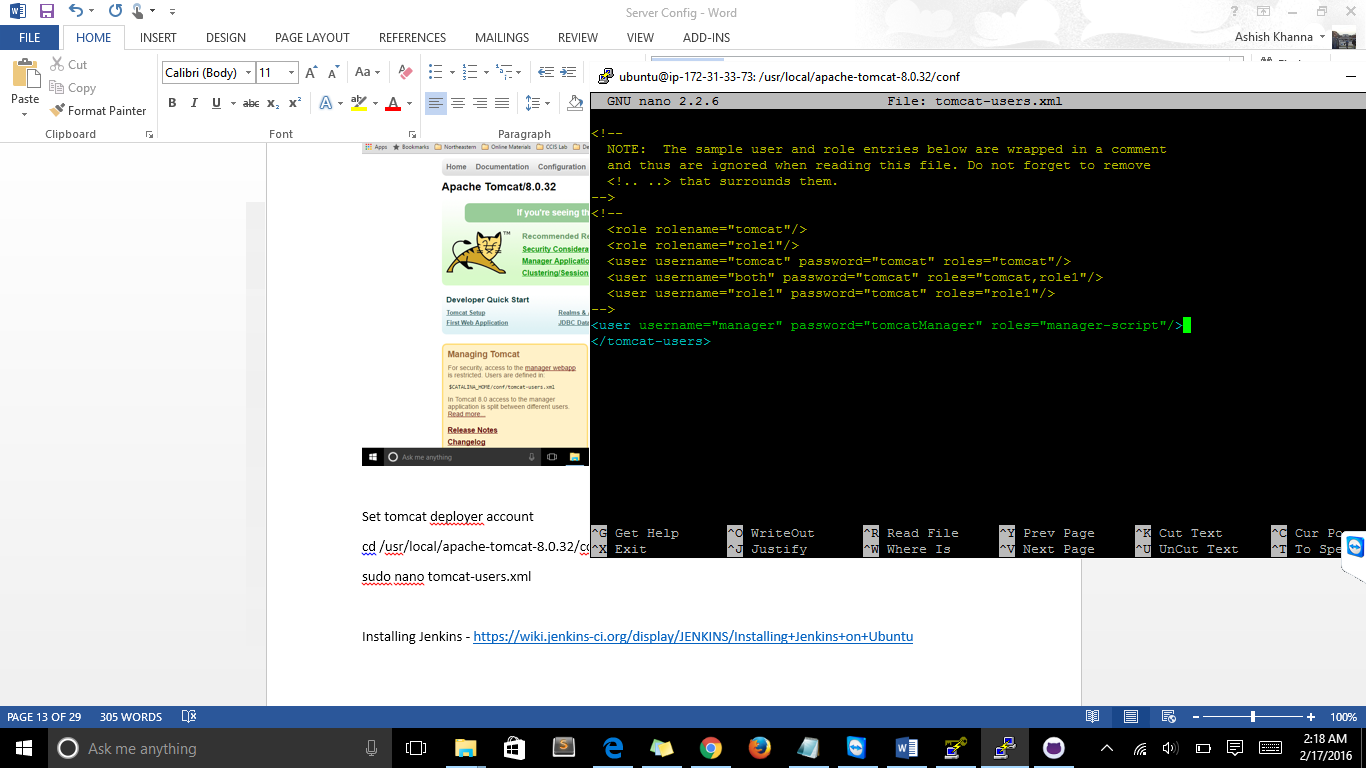Click the Decrease Indent icon
This screenshot has width=1366, height=768.
[546, 73]
